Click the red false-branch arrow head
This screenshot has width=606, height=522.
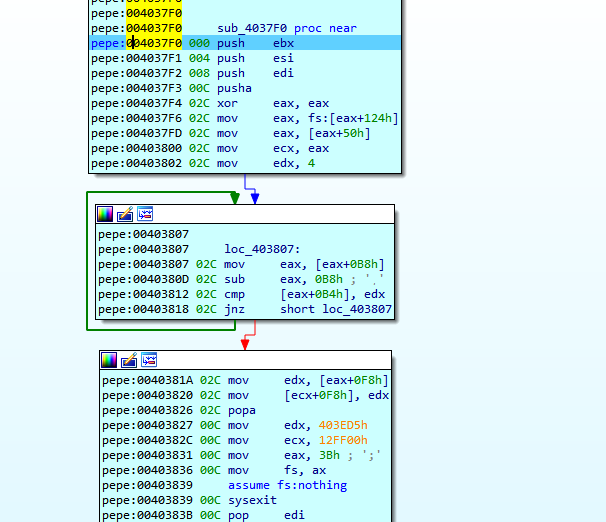pyautogui.click(x=243, y=345)
